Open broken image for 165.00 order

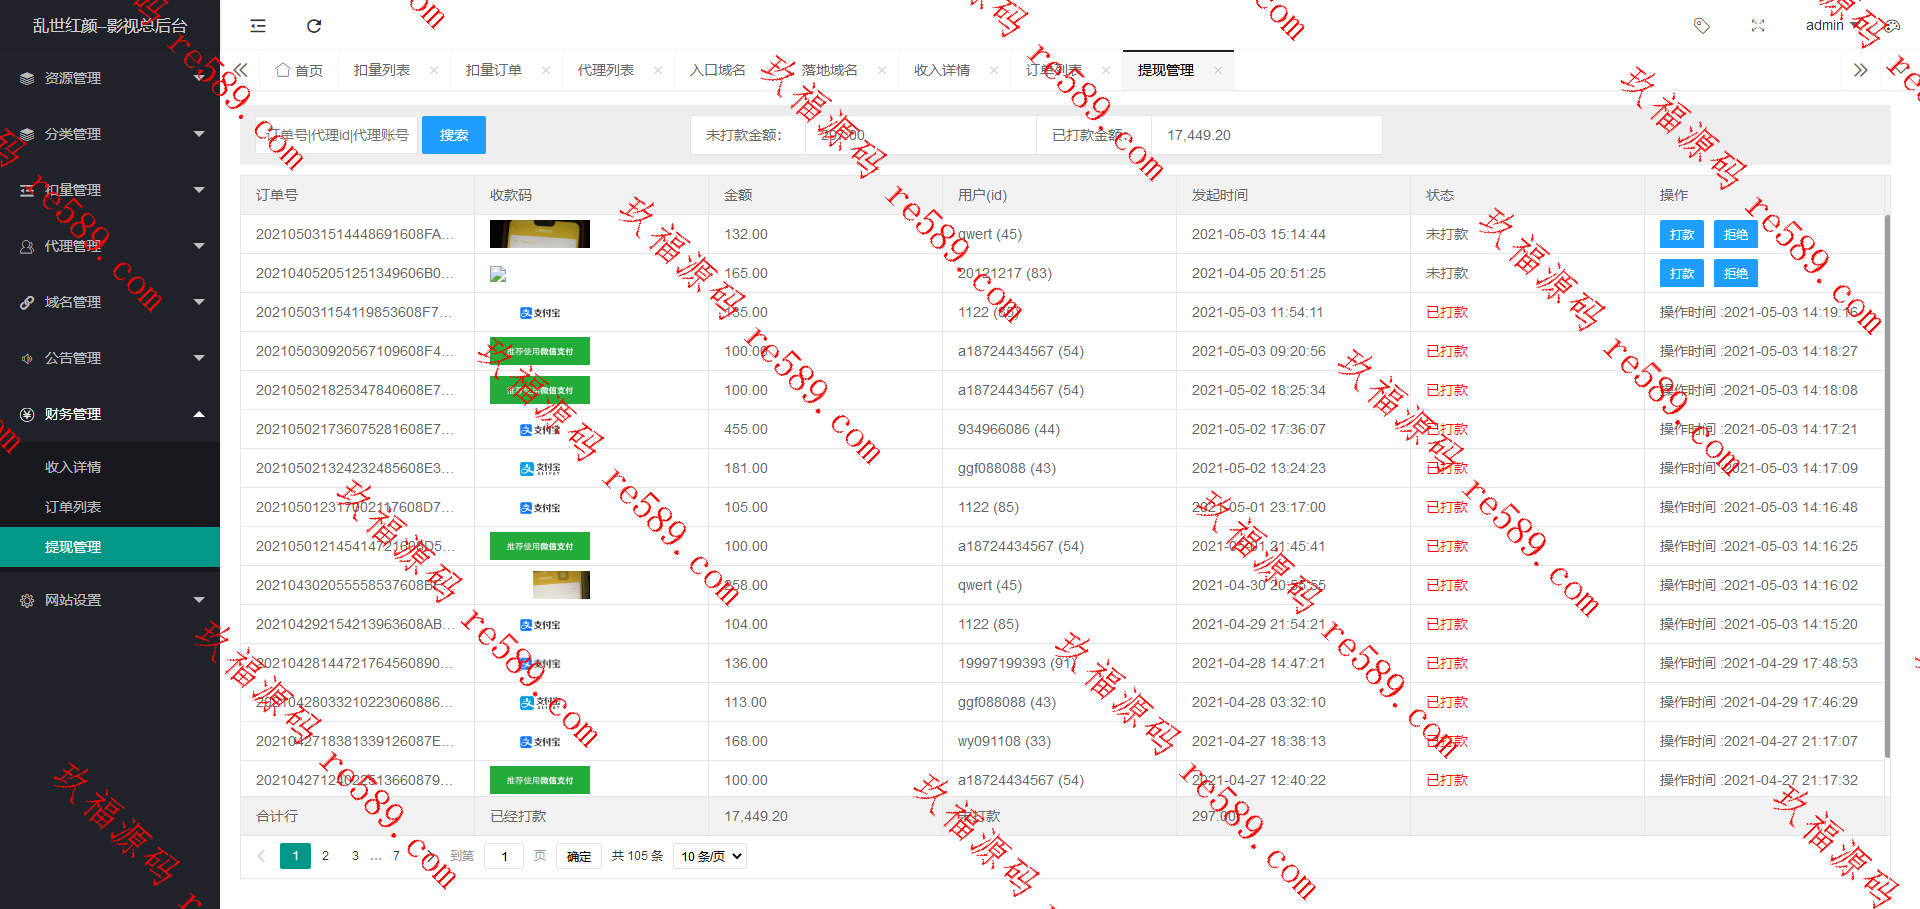(498, 274)
